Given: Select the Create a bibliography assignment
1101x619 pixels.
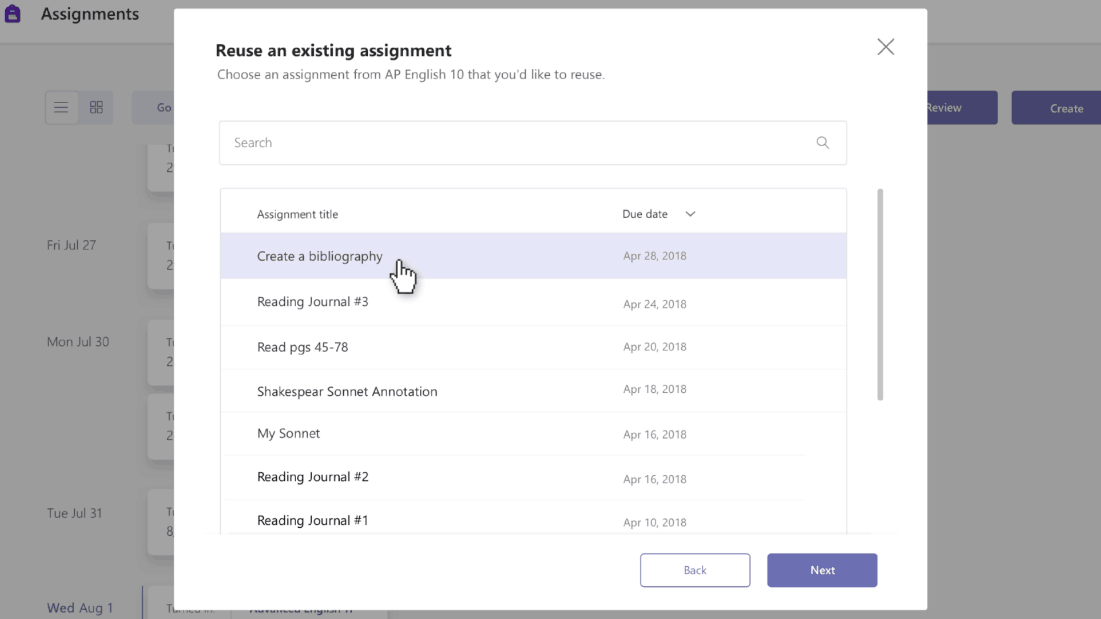Looking at the screenshot, I should [320, 256].
